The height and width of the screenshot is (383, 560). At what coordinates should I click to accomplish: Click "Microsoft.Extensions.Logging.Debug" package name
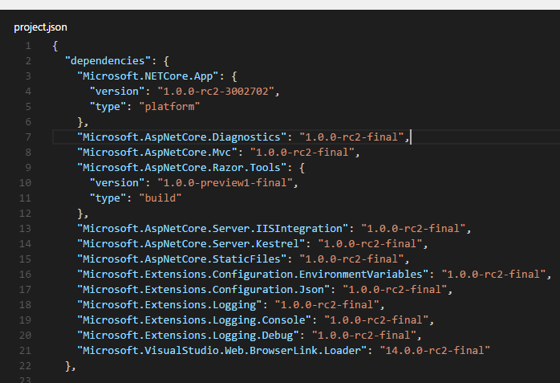(188, 335)
